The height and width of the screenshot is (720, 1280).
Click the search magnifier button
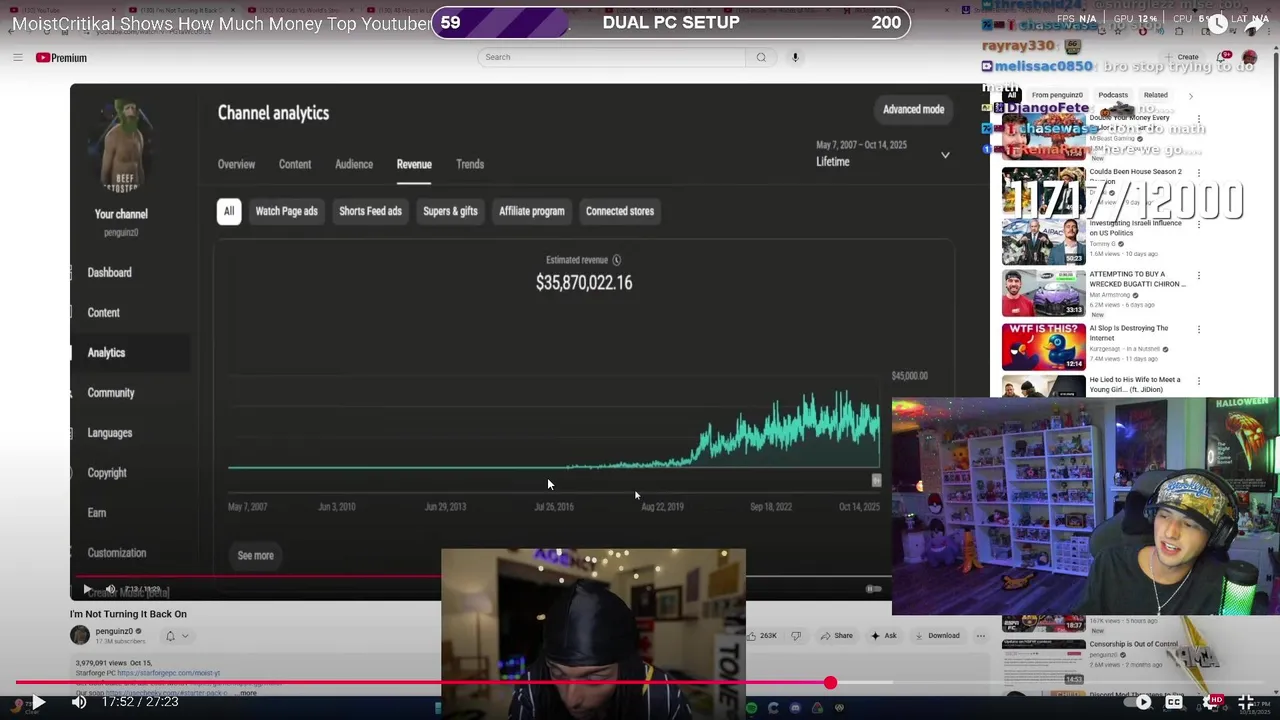[x=761, y=57]
